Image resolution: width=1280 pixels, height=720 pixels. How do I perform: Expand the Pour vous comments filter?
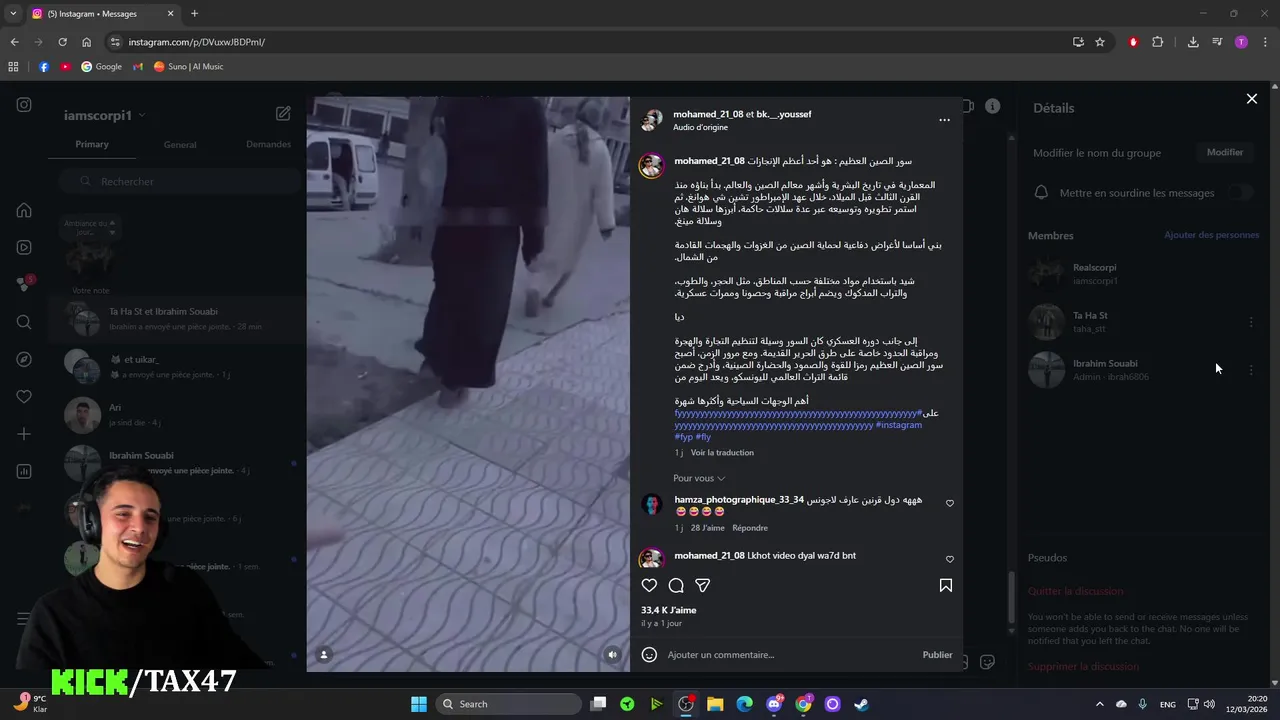click(699, 478)
